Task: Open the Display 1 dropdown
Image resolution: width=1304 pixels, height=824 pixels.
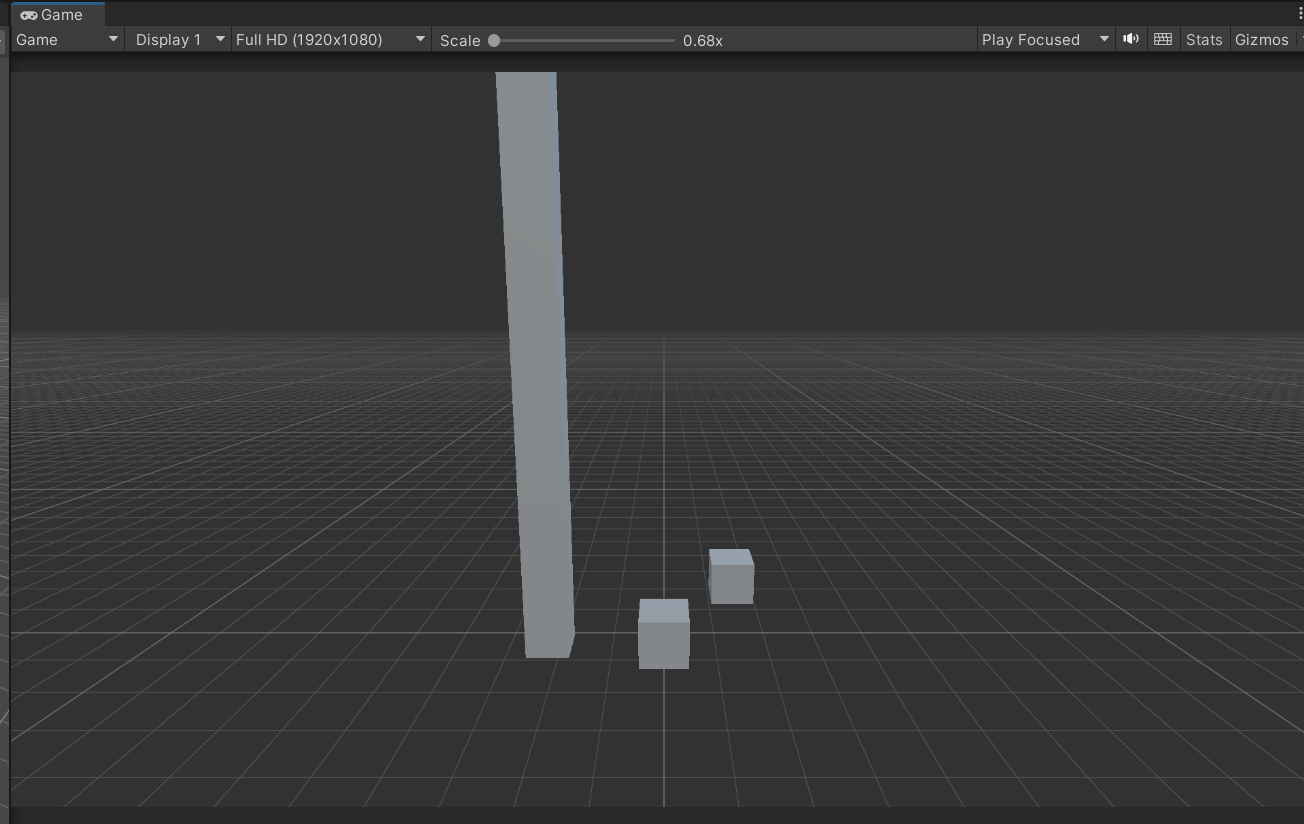Action: (178, 39)
